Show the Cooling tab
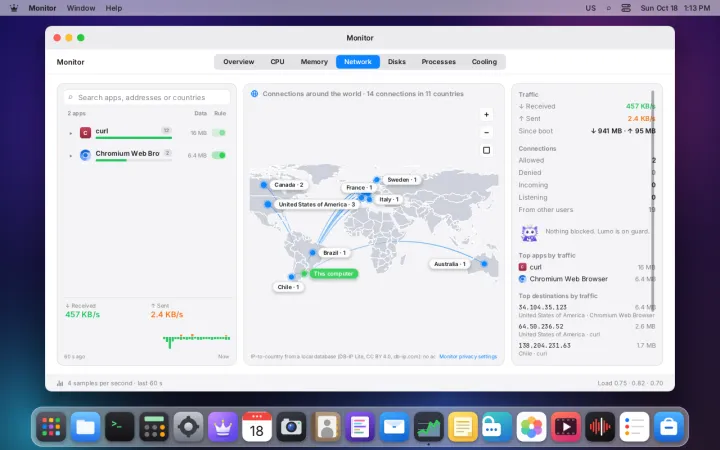The image size is (720, 450). [484, 62]
